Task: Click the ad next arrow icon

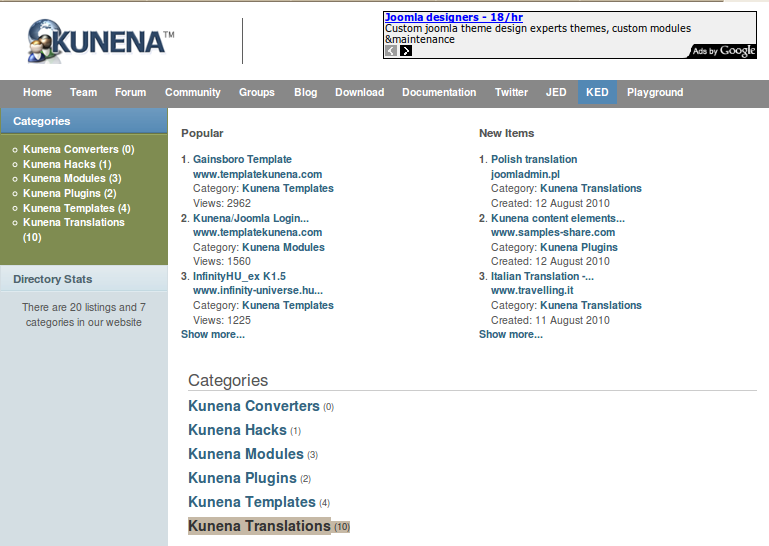Action: point(406,51)
